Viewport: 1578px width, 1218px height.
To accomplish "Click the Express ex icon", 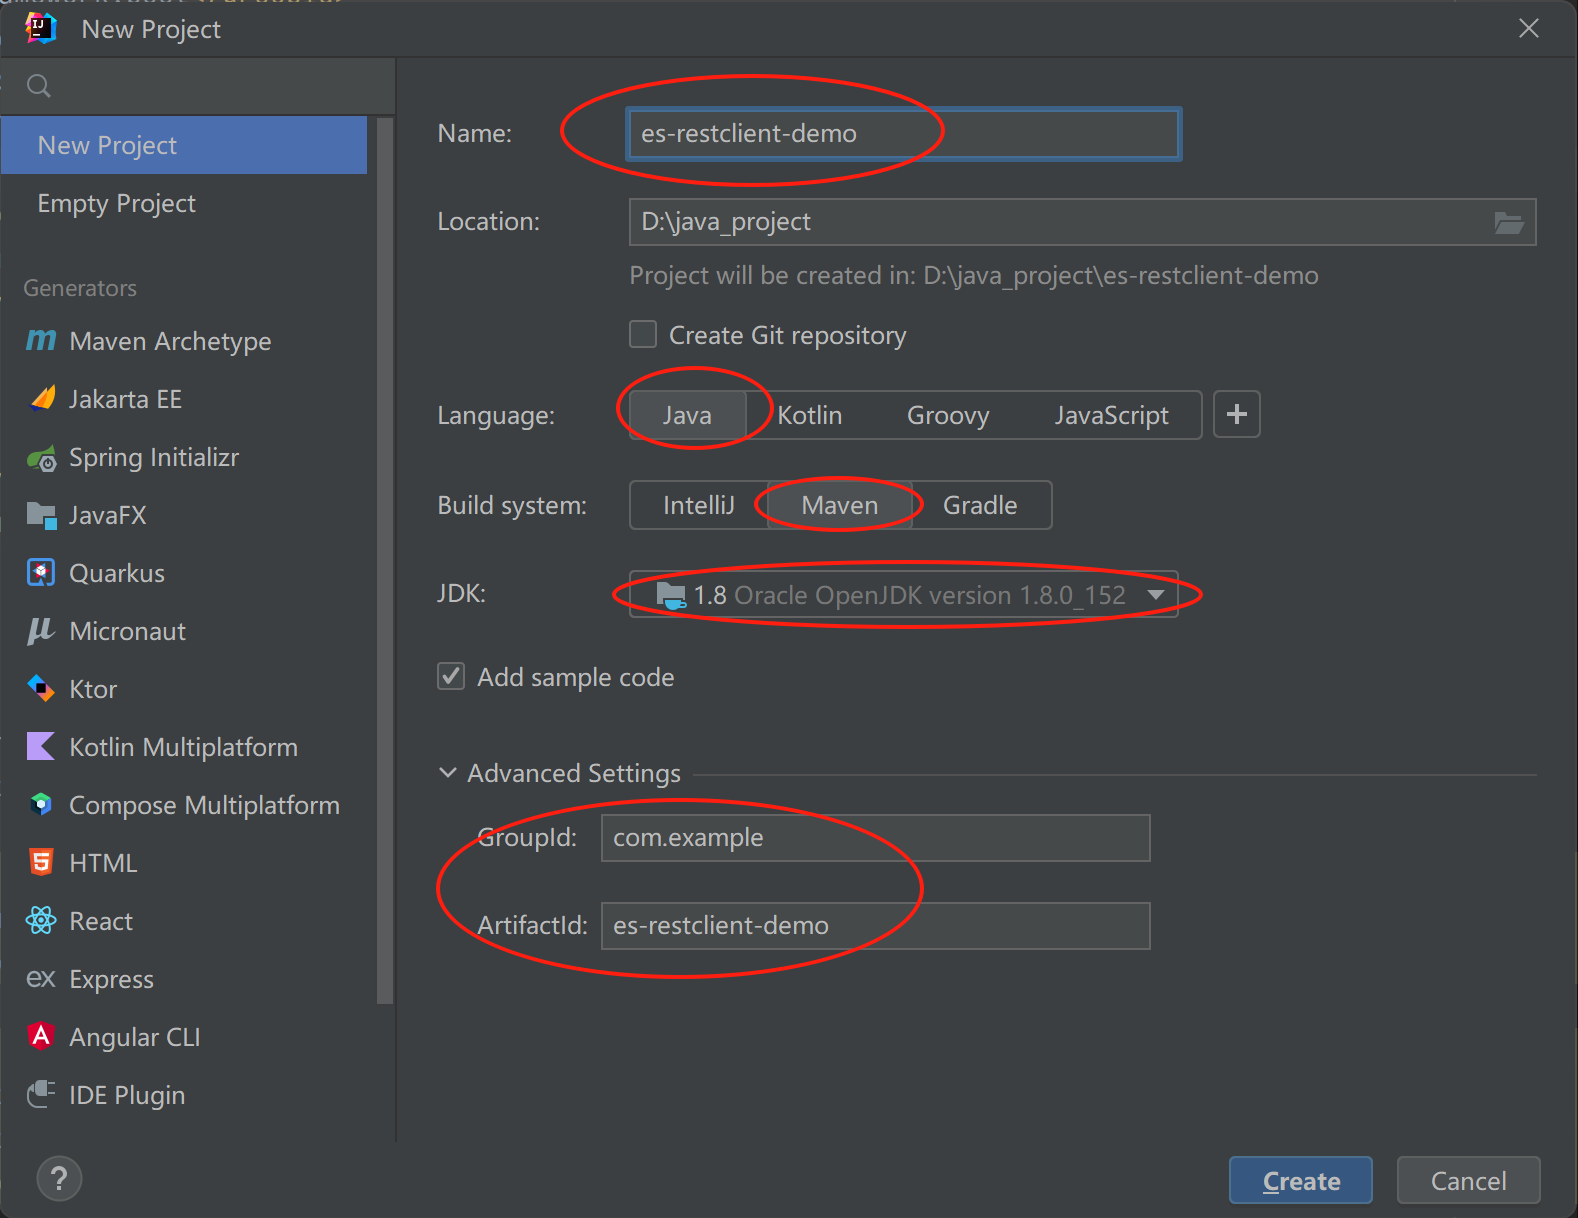I will pos(41,979).
